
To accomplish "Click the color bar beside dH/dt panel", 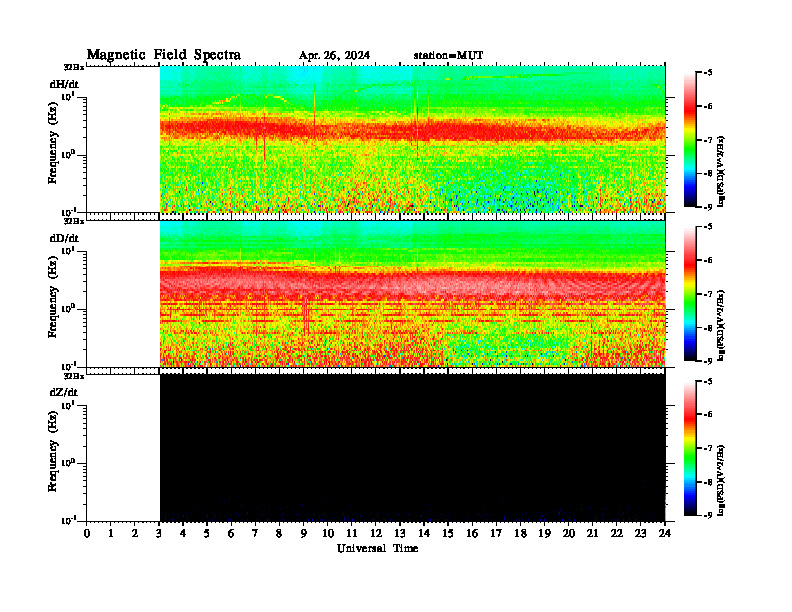I will [690, 139].
